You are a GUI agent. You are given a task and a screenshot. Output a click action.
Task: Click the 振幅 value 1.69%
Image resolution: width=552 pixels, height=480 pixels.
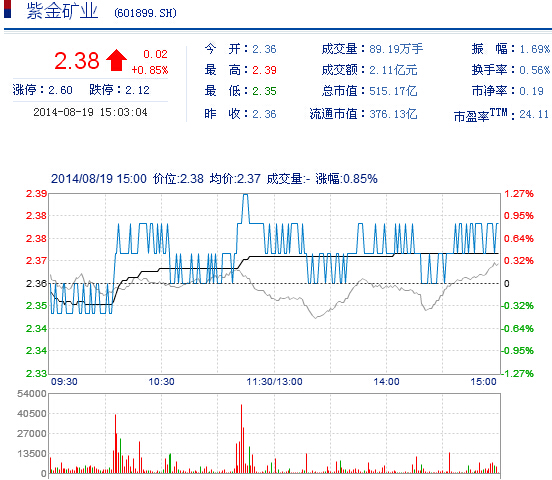[x=535, y=49]
